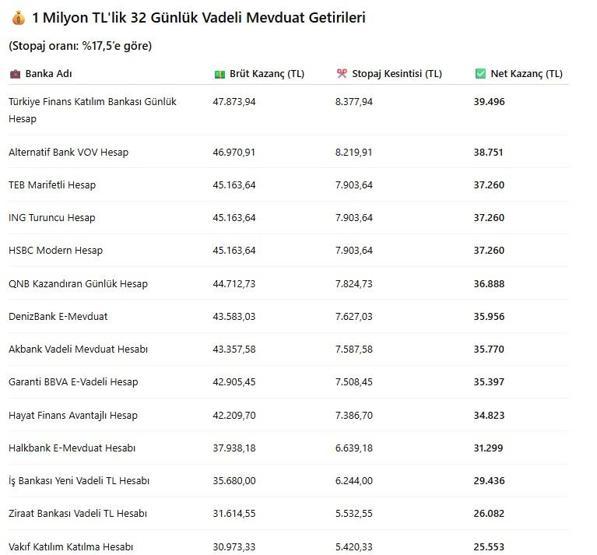The height and width of the screenshot is (555, 597).
Task: Select 'Alternatif Bank VOV Hesap' row name
Action: tap(69, 152)
